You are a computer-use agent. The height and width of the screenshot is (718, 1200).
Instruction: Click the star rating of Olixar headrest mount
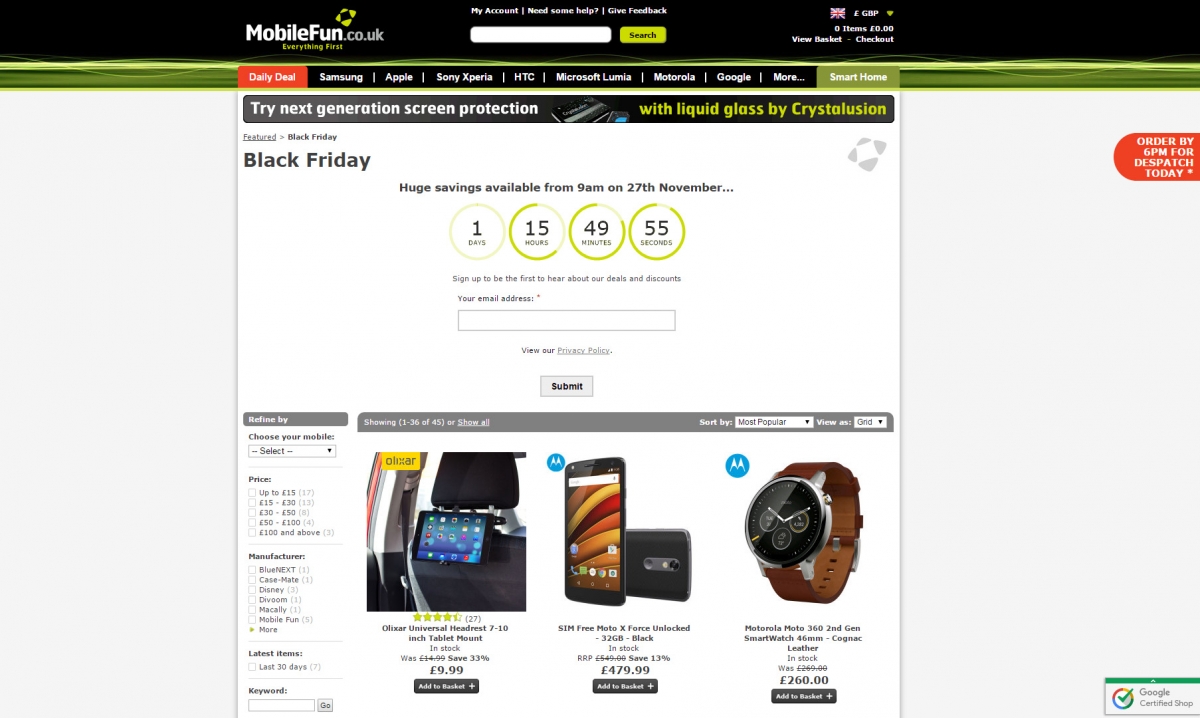pyautogui.click(x=436, y=618)
